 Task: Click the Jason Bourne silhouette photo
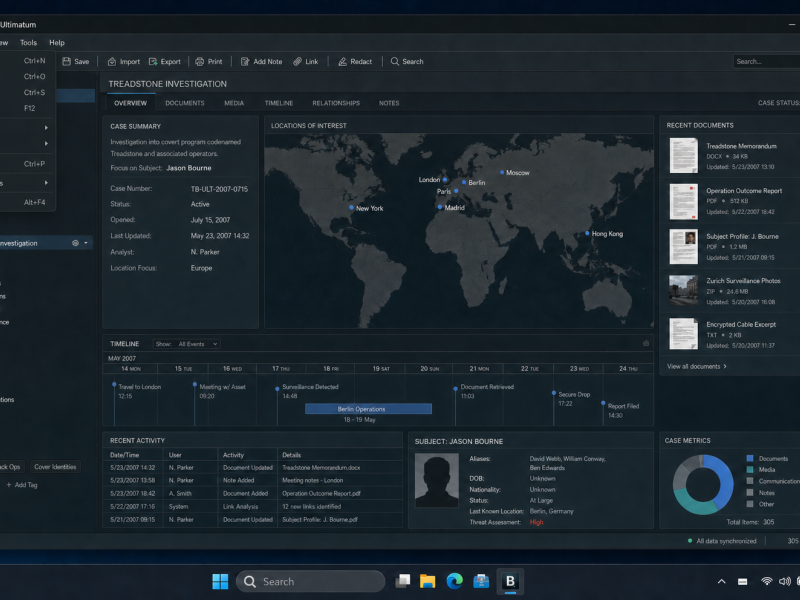point(437,480)
